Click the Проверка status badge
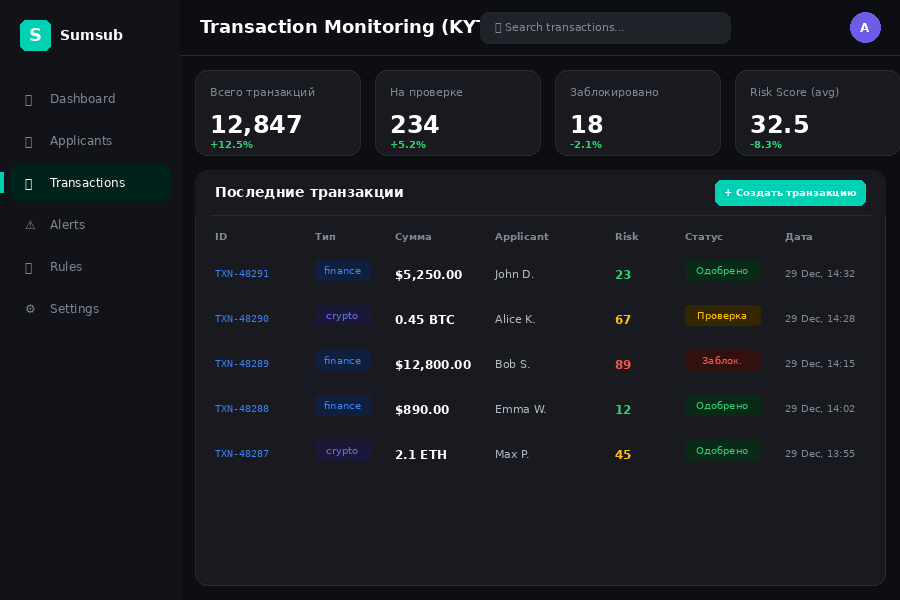Image resolution: width=900 pixels, height=600 pixels. [x=722, y=316]
